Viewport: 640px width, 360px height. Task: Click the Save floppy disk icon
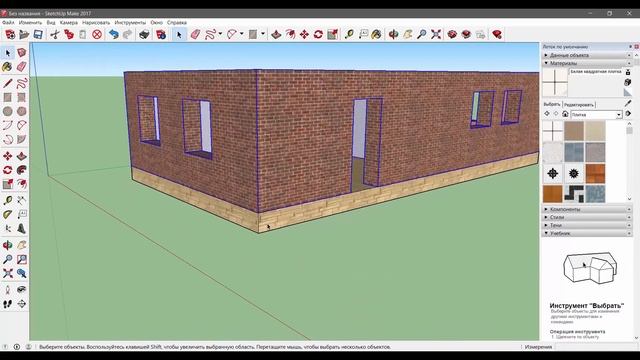(38, 34)
